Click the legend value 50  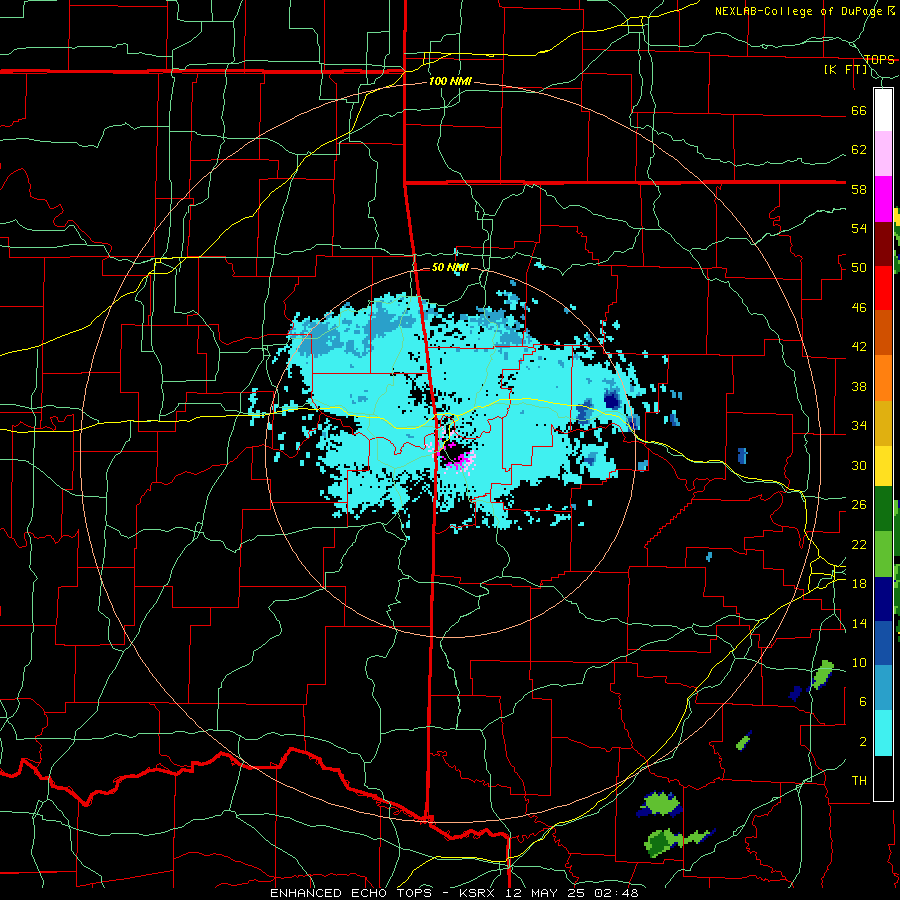click(859, 268)
